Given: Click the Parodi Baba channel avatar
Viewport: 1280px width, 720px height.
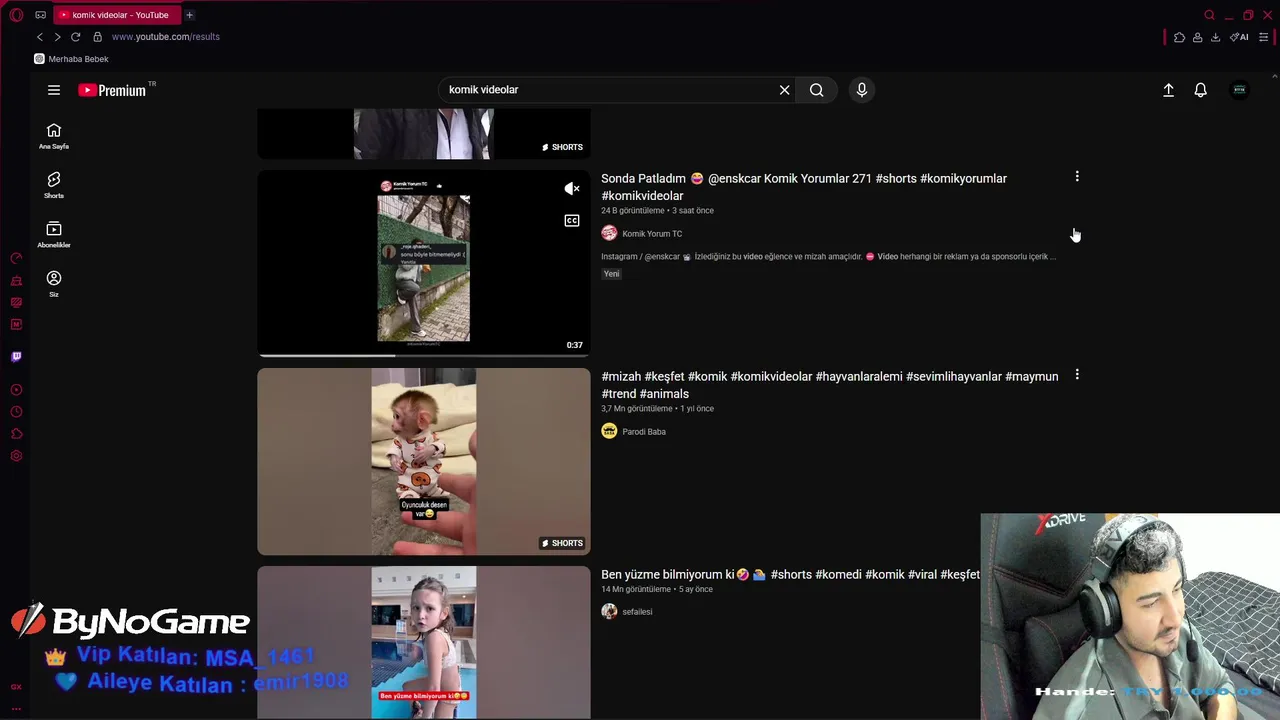Looking at the screenshot, I should 609,431.
